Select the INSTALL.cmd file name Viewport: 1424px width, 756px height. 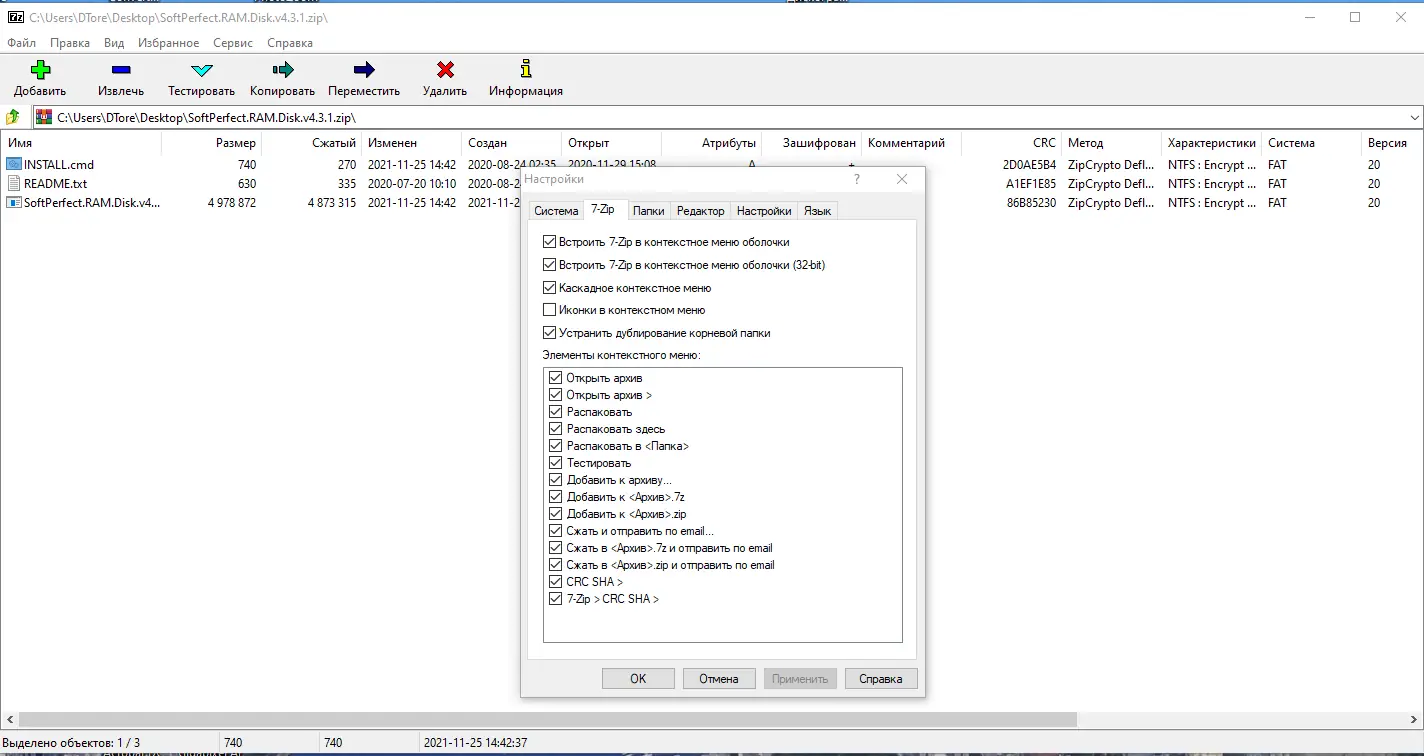point(59,165)
